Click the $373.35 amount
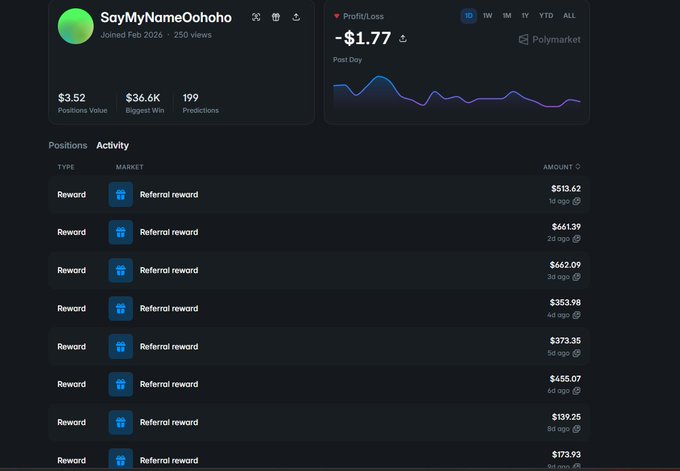 (x=565, y=341)
